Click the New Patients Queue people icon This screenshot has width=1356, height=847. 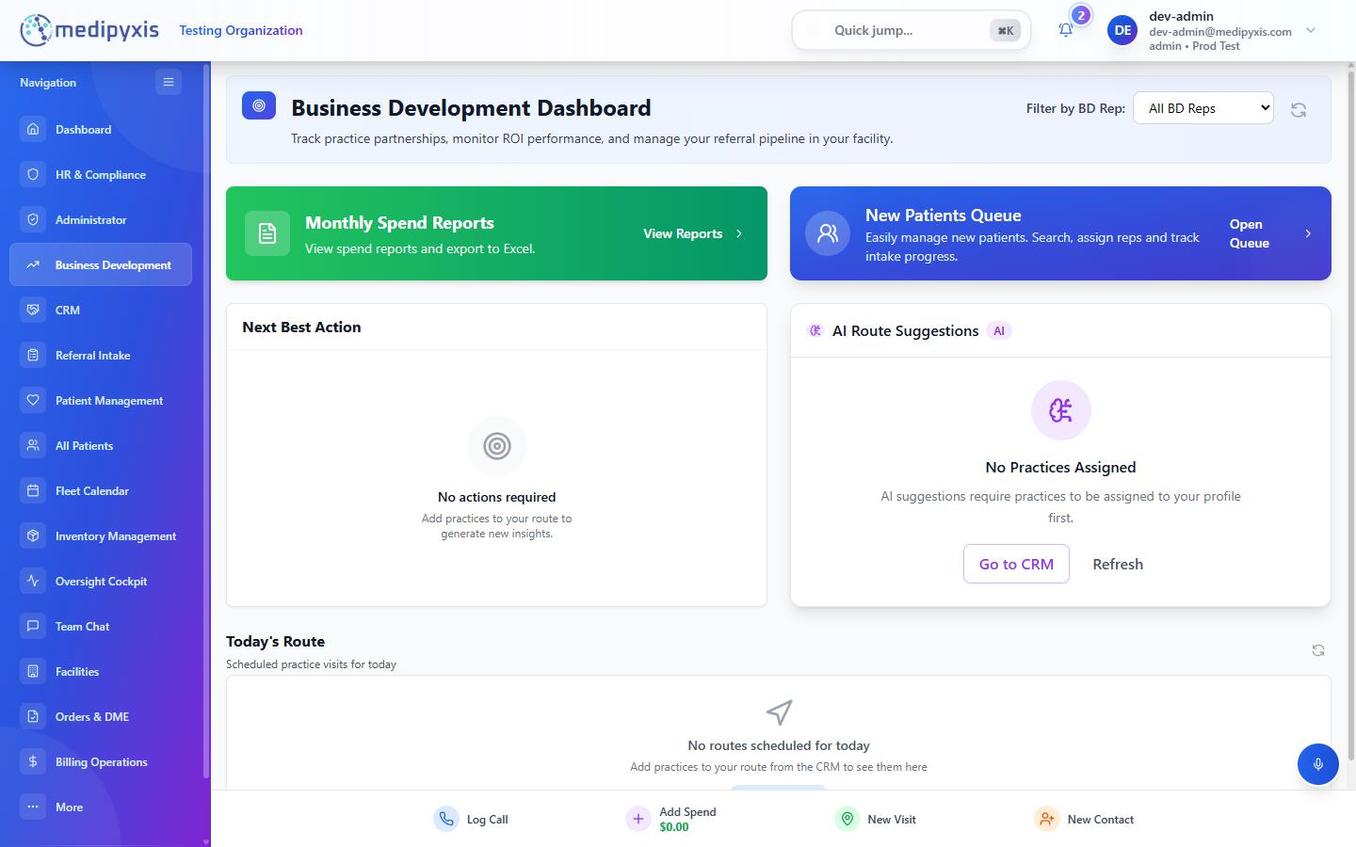coord(827,233)
